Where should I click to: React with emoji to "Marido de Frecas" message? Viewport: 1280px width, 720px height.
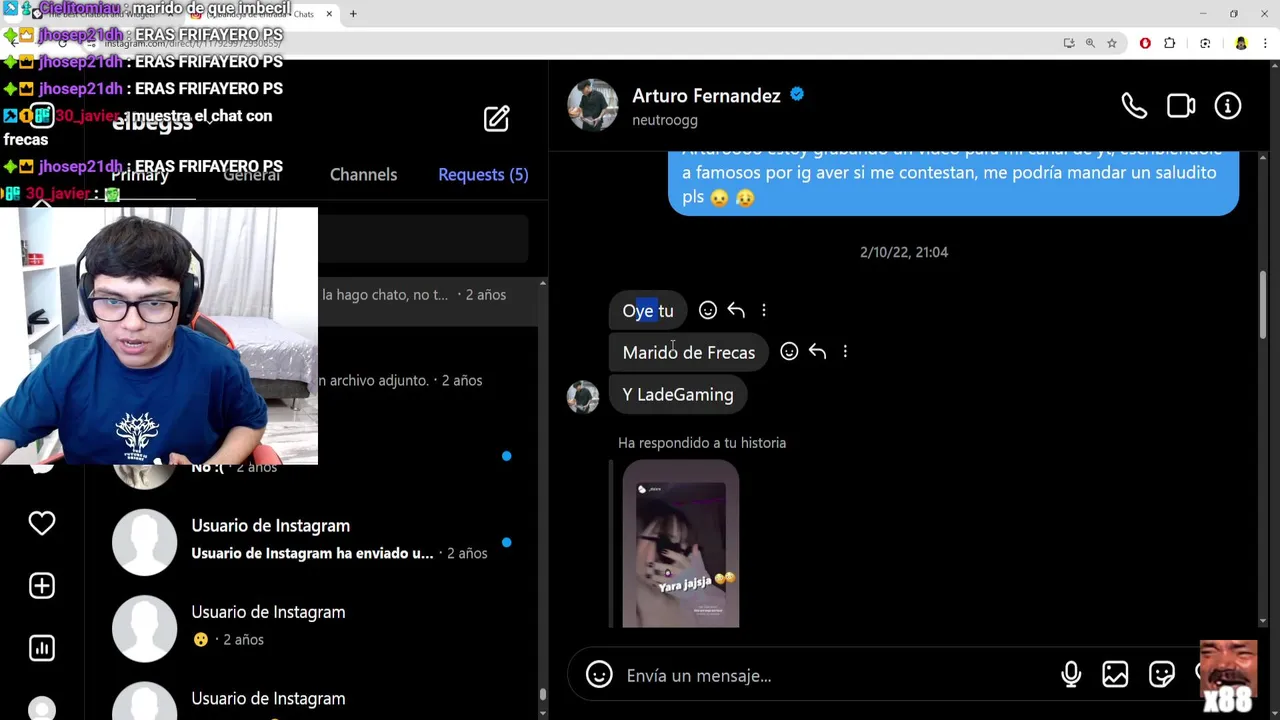coord(789,352)
